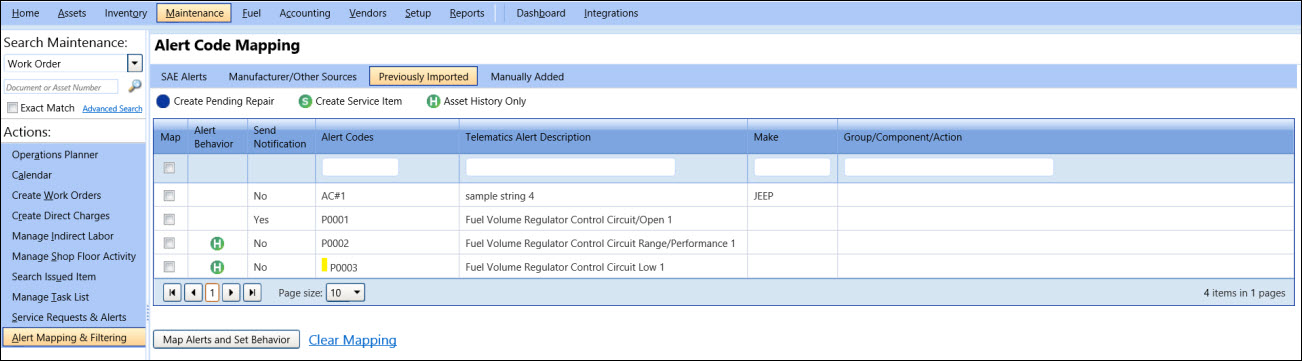Jump to the last page arrow

(252, 293)
